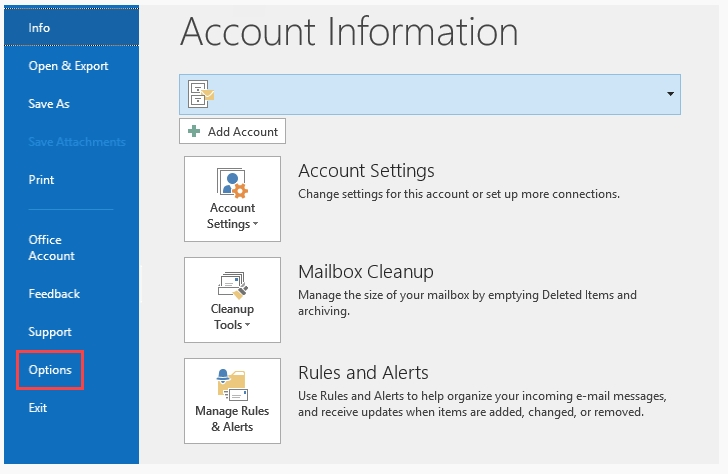Open the Support section

tap(50, 332)
